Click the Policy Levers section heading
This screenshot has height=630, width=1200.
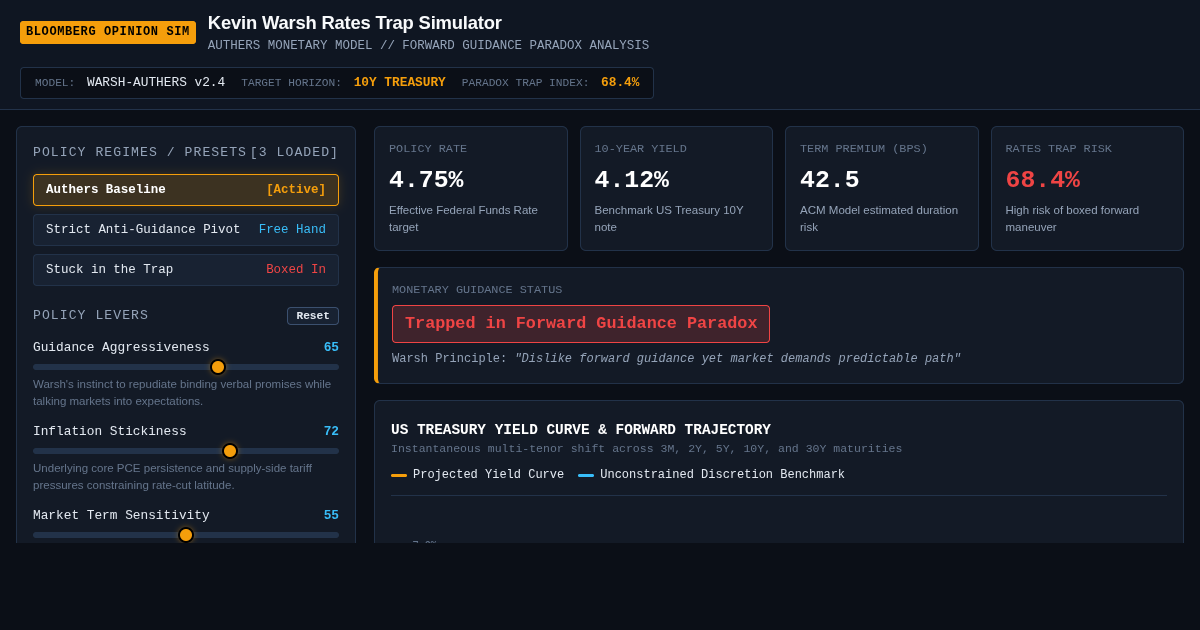click(91, 315)
